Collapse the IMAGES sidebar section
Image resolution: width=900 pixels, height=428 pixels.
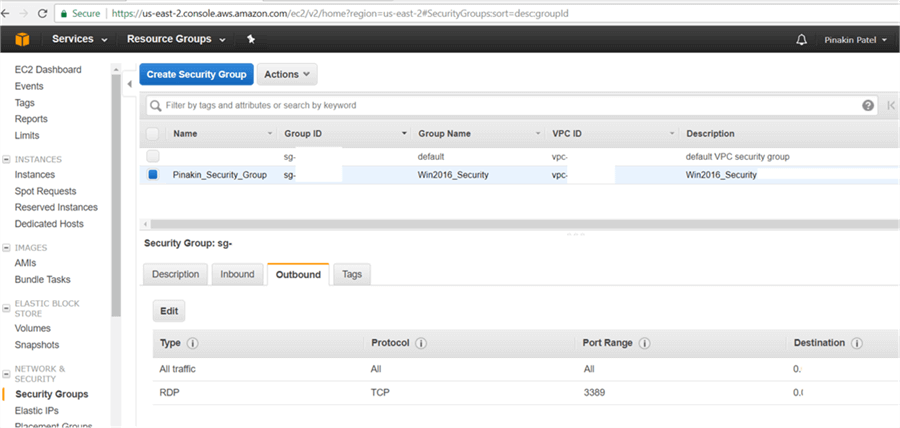6,248
